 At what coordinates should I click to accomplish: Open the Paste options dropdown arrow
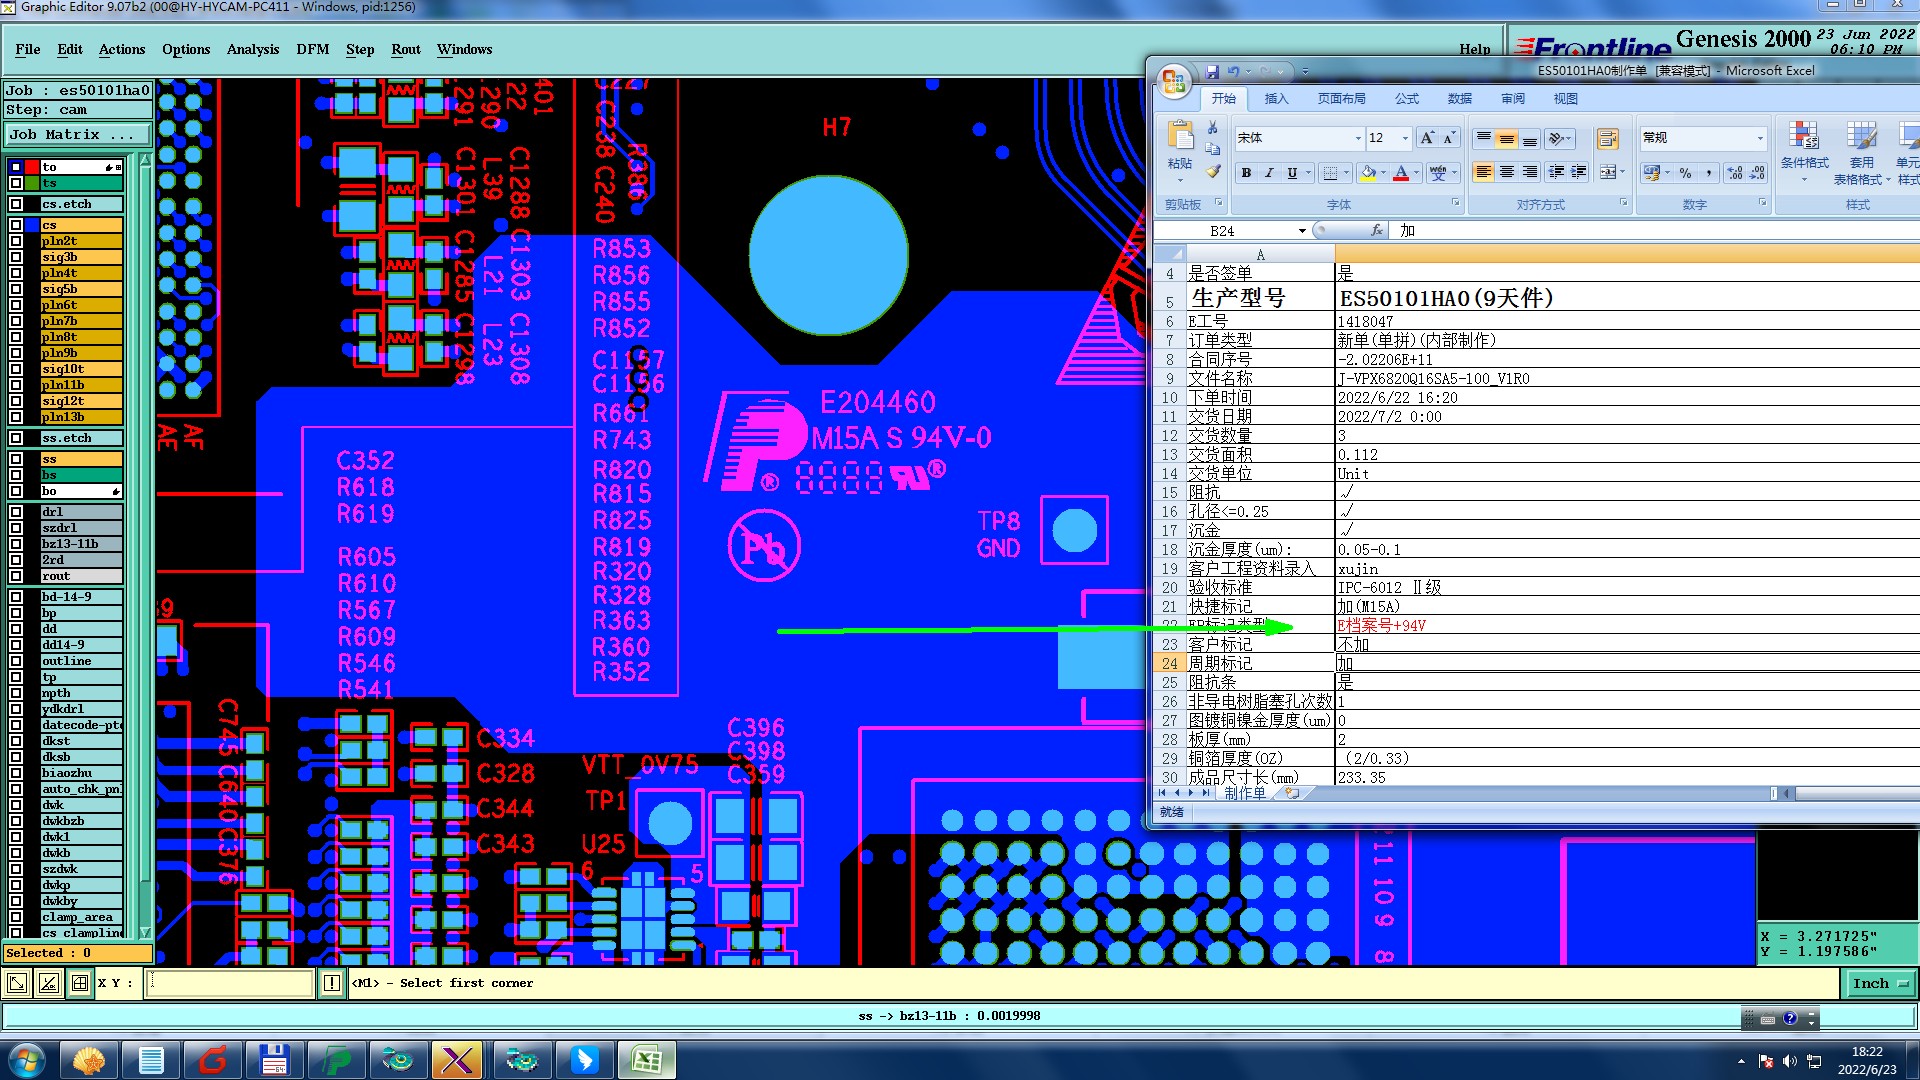click(x=1180, y=180)
